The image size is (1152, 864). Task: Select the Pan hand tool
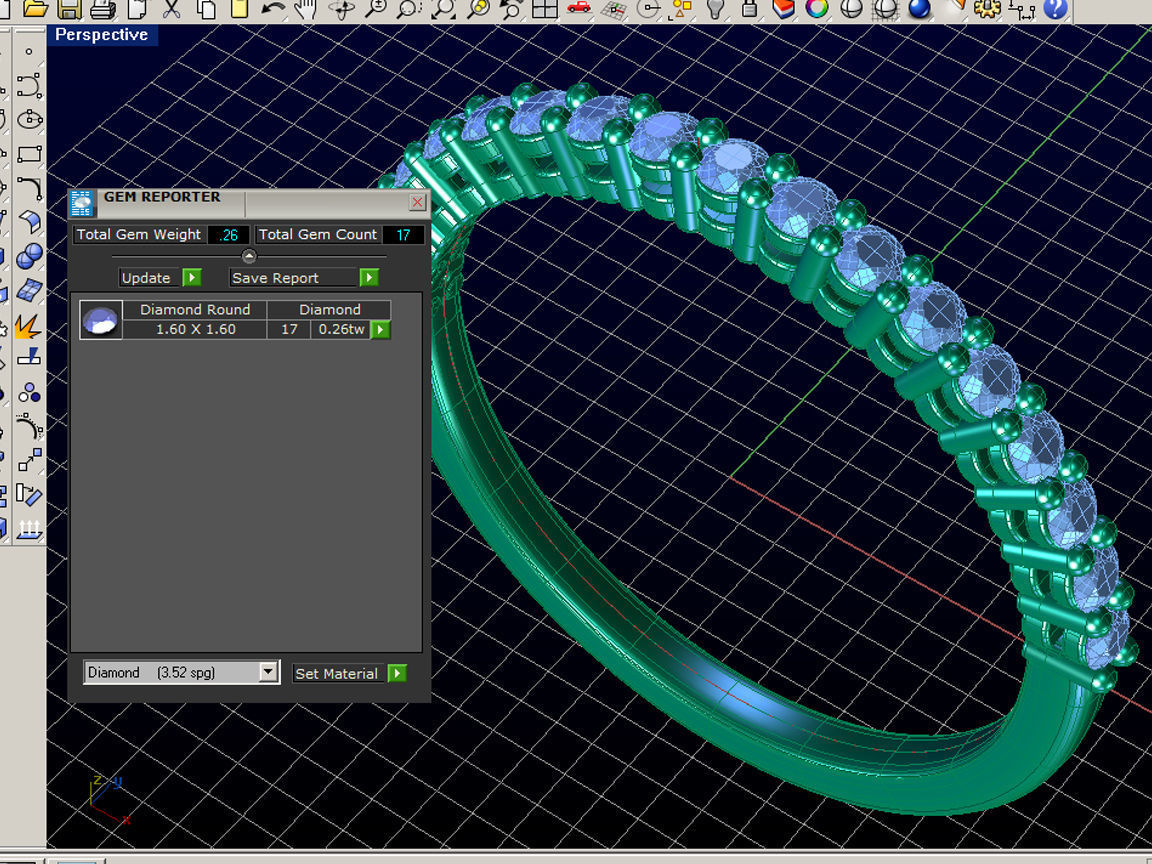(306, 9)
